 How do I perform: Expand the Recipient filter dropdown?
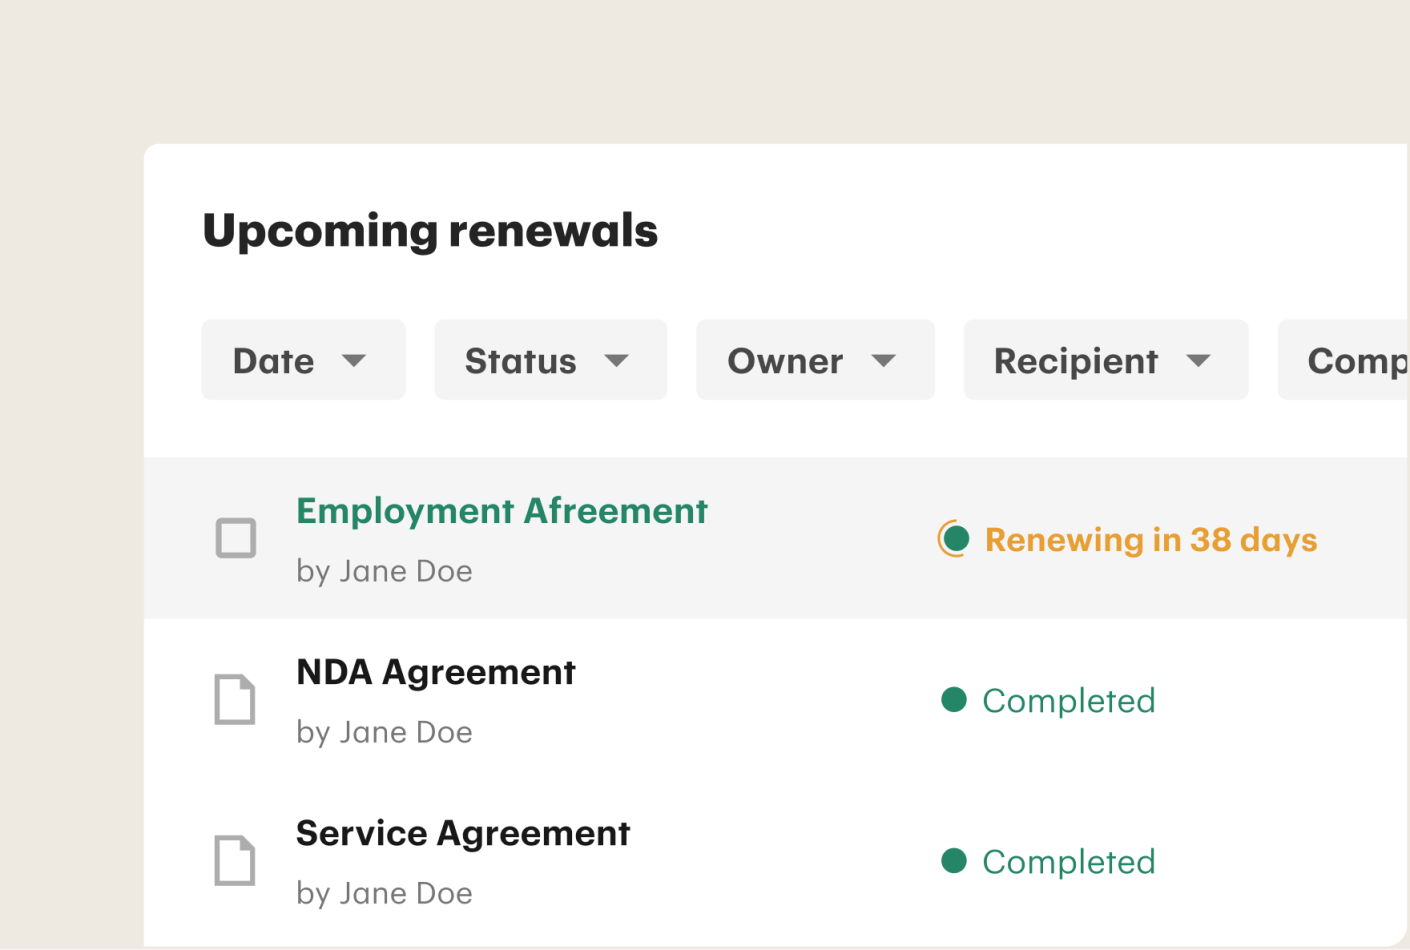(1105, 360)
